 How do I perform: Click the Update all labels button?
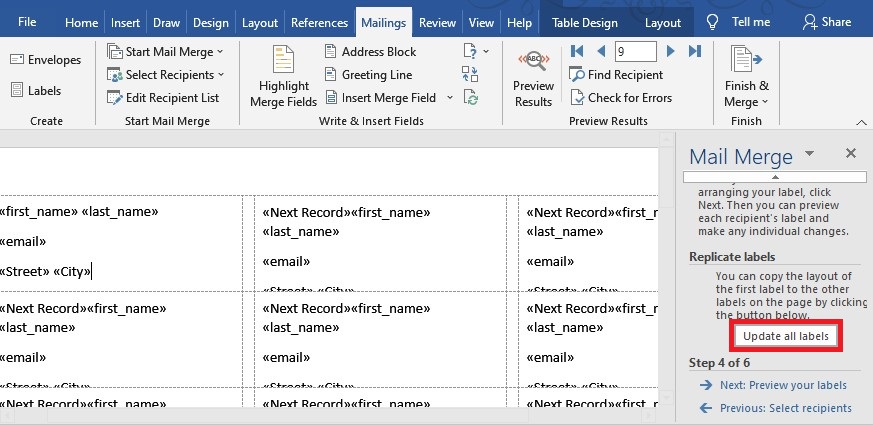click(786, 336)
